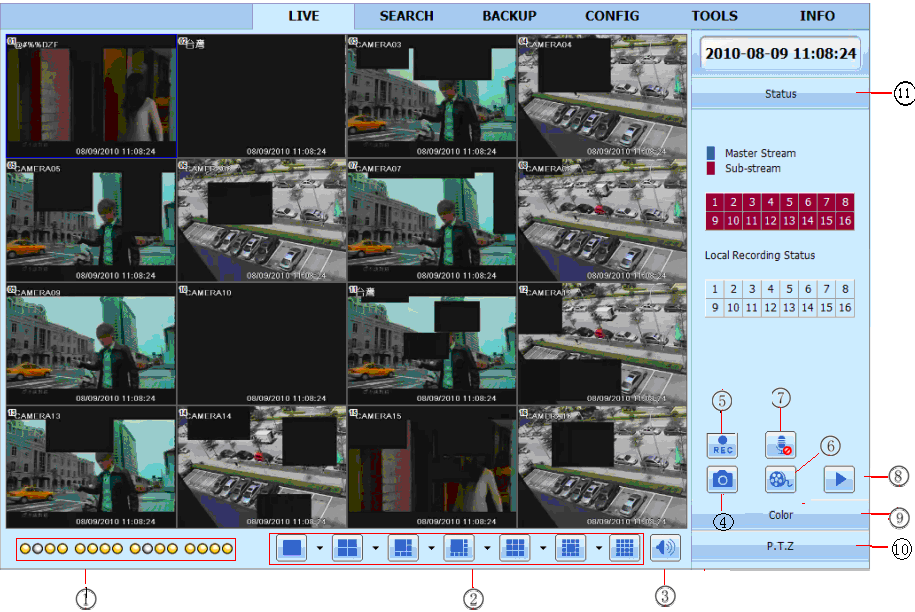The image size is (915, 612).
Task: Toggle channel 9 under Local Recording Status
Action: click(715, 307)
